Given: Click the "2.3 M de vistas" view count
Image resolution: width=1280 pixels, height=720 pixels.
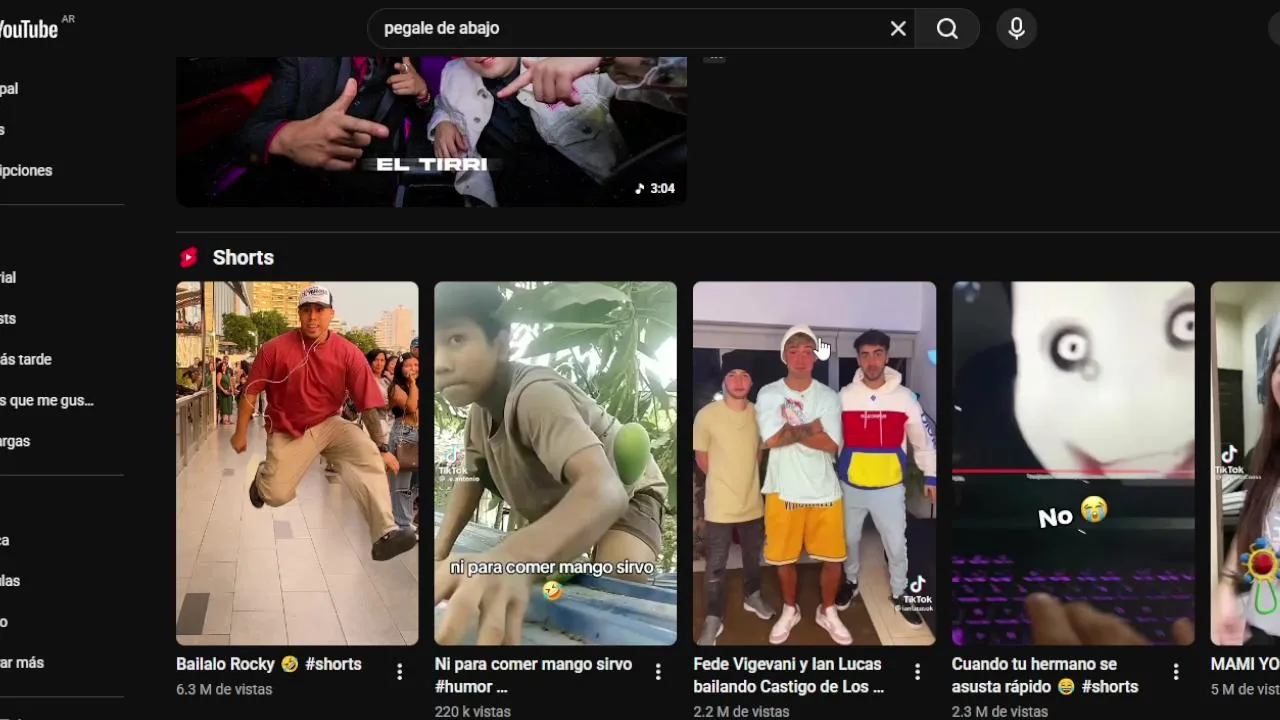Looking at the screenshot, I should click(1000, 712).
